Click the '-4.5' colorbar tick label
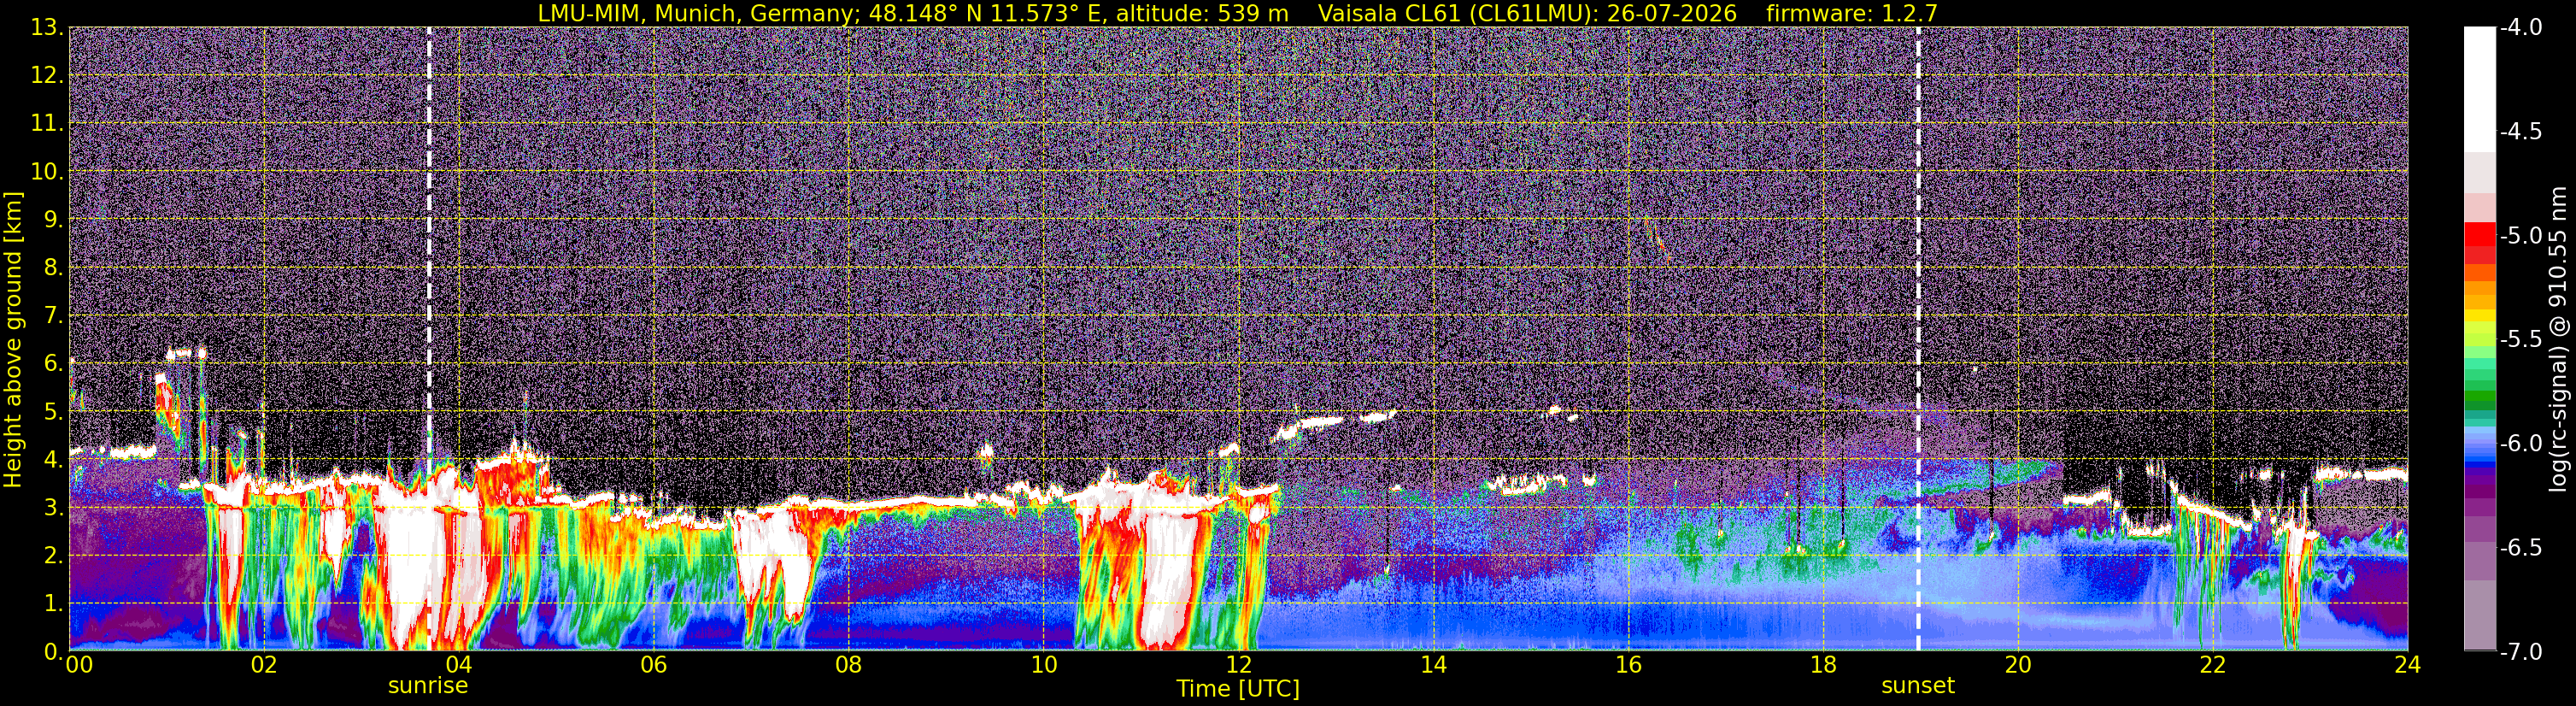Screen dimensions: 2576x706 click(2520, 132)
